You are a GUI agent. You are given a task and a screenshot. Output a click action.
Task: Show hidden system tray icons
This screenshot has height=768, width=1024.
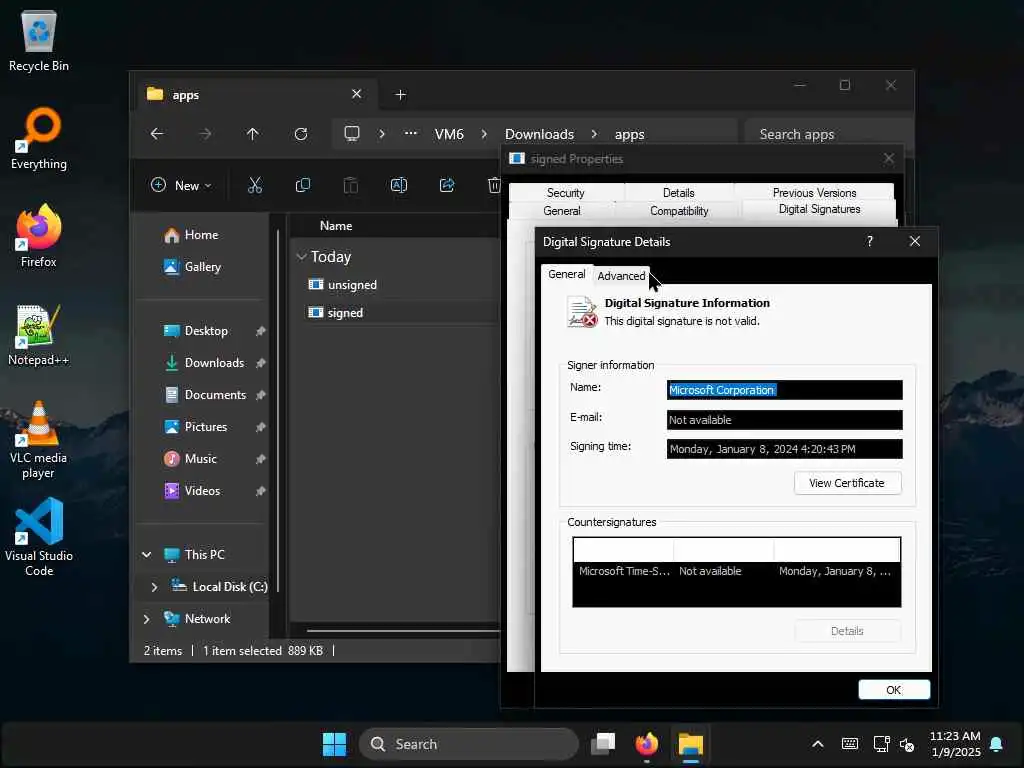tap(817, 744)
